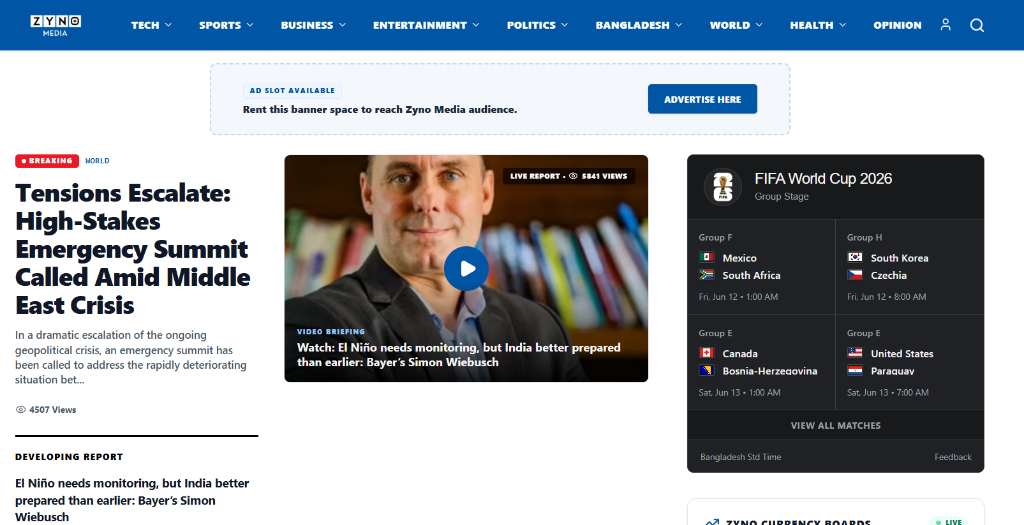Click the Video Briefing label
Image resolution: width=1024 pixels, height=525 pixels.
[x=330, y=331]
